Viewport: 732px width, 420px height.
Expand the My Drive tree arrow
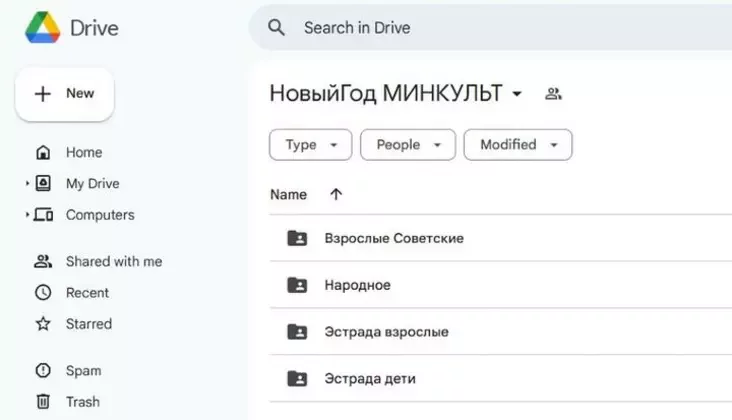(27, 184)
